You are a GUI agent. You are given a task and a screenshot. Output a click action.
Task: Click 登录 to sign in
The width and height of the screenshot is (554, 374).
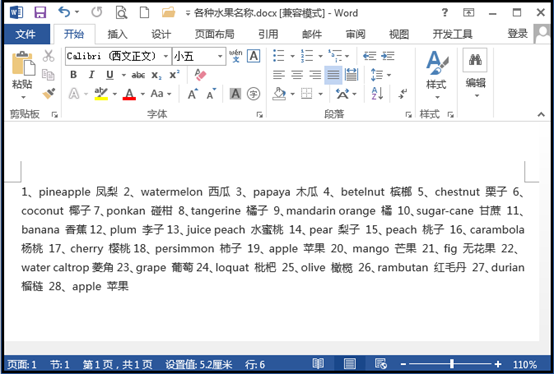518,34
